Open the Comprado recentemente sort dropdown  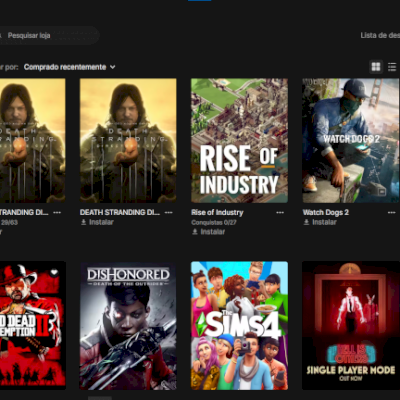pos(70,67)
